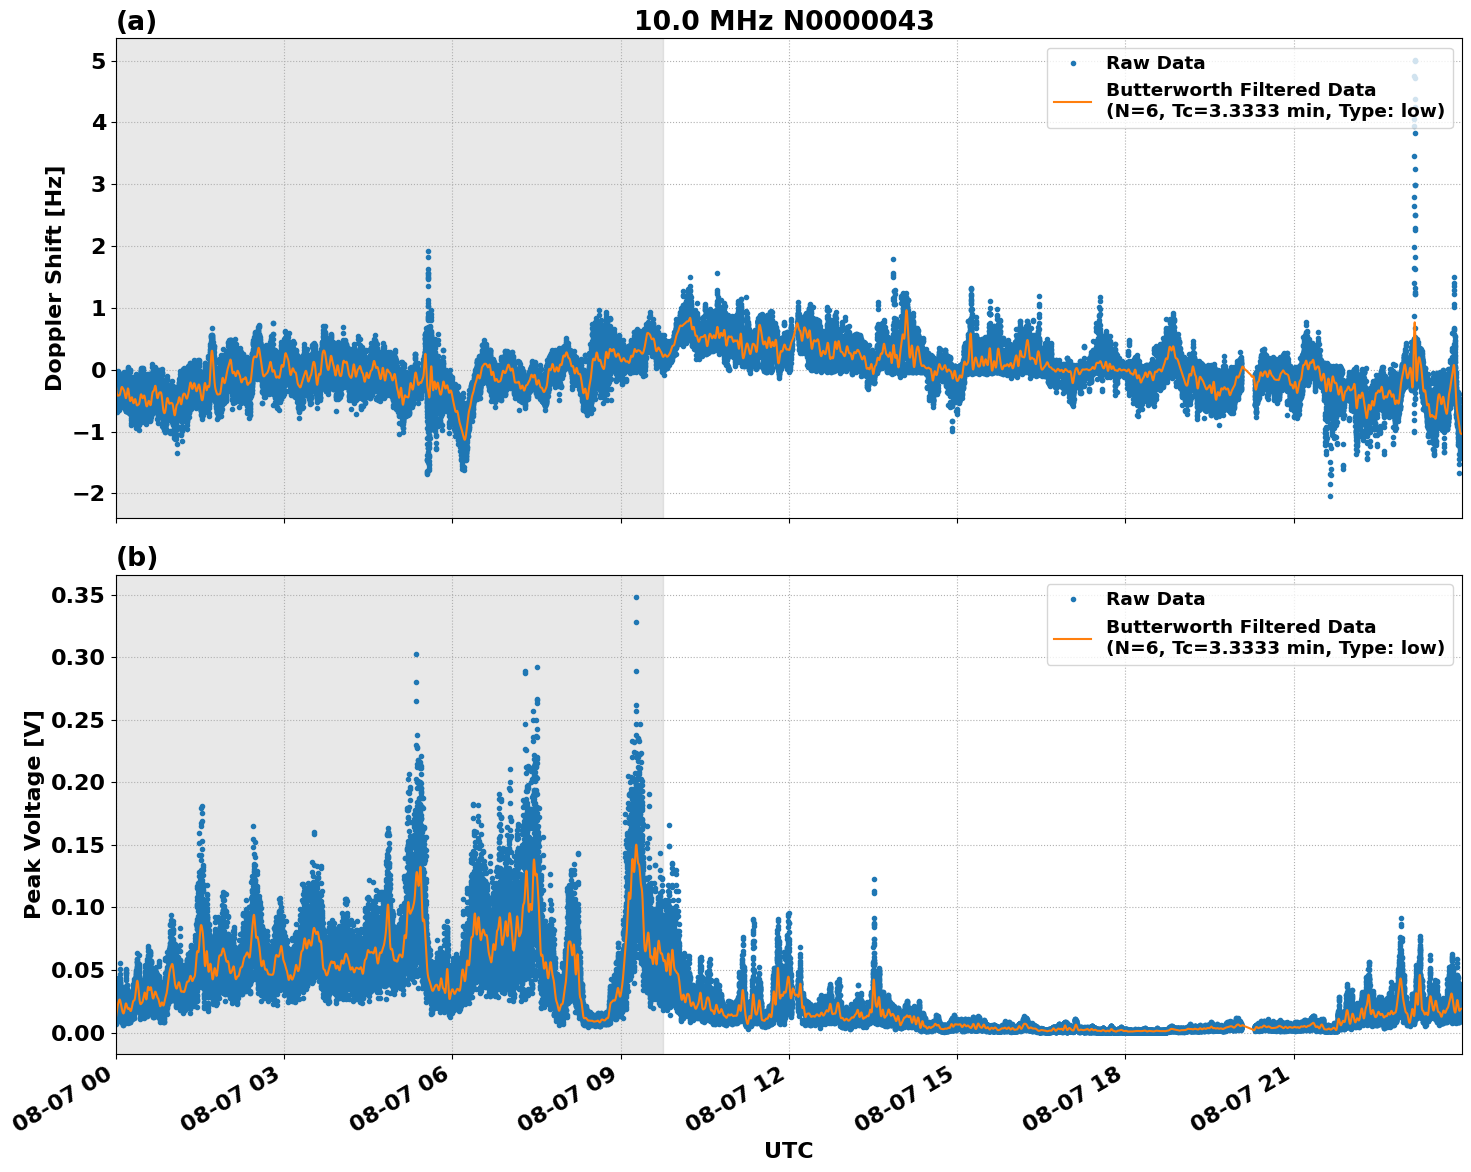Select the panel label (b)
This screenshot has height=1172, width=1471.
click(x=138, y=556)
